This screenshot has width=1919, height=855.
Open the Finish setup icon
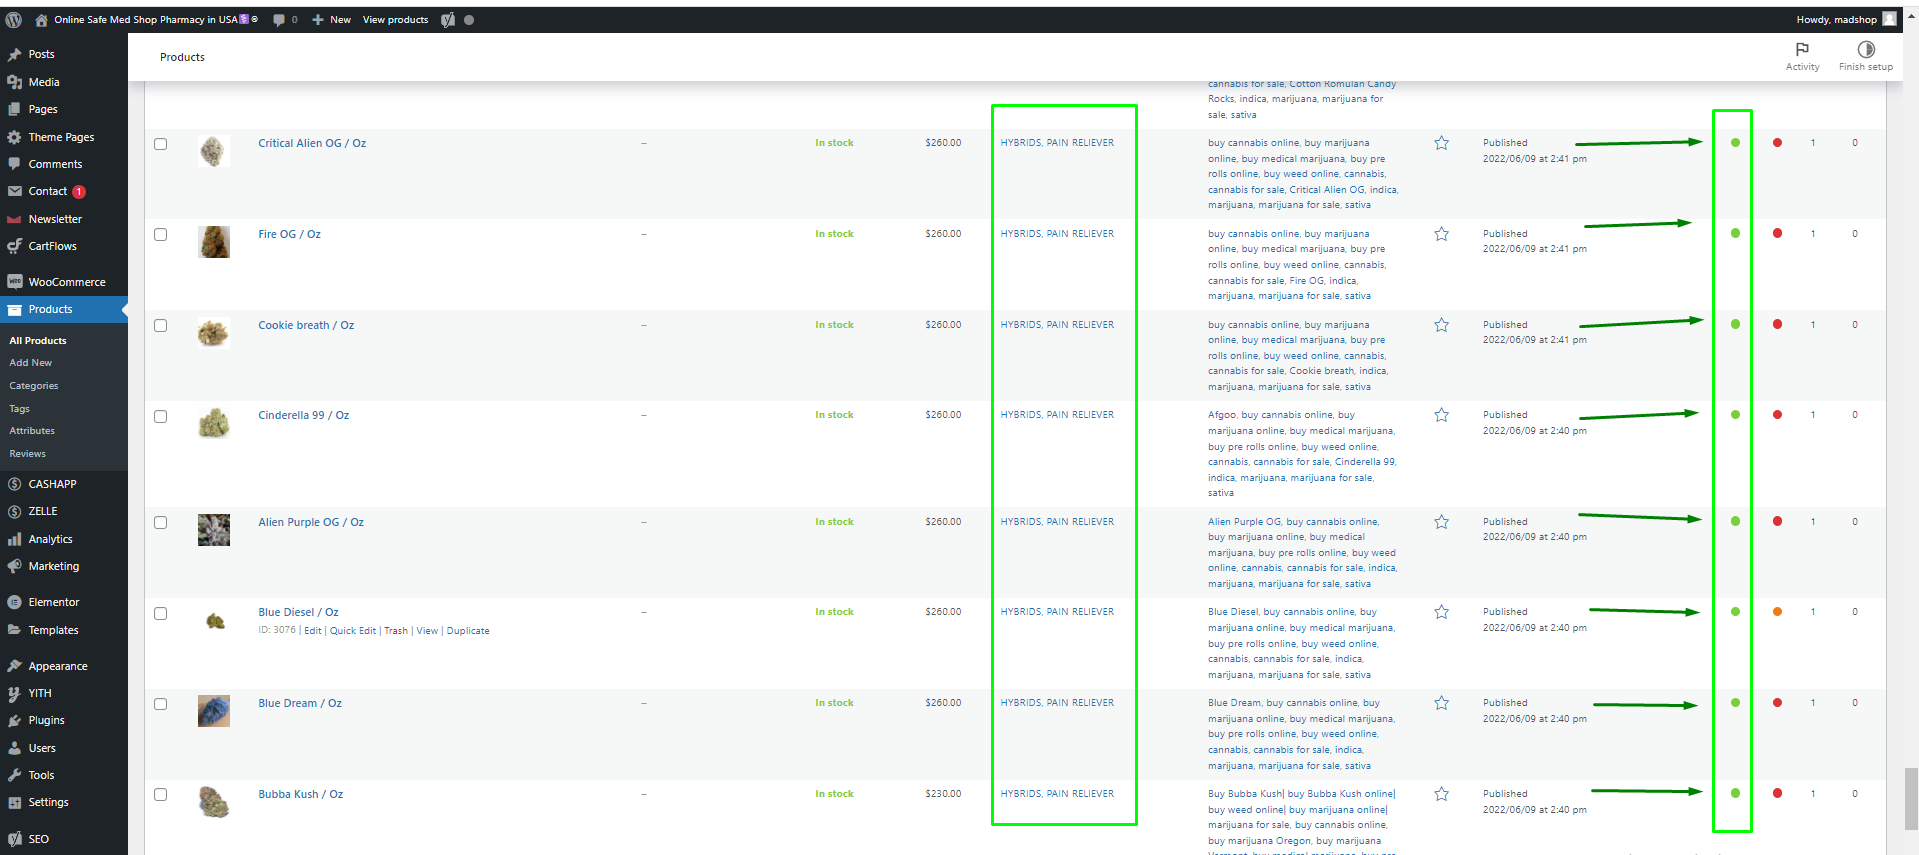click(1865, 50)
